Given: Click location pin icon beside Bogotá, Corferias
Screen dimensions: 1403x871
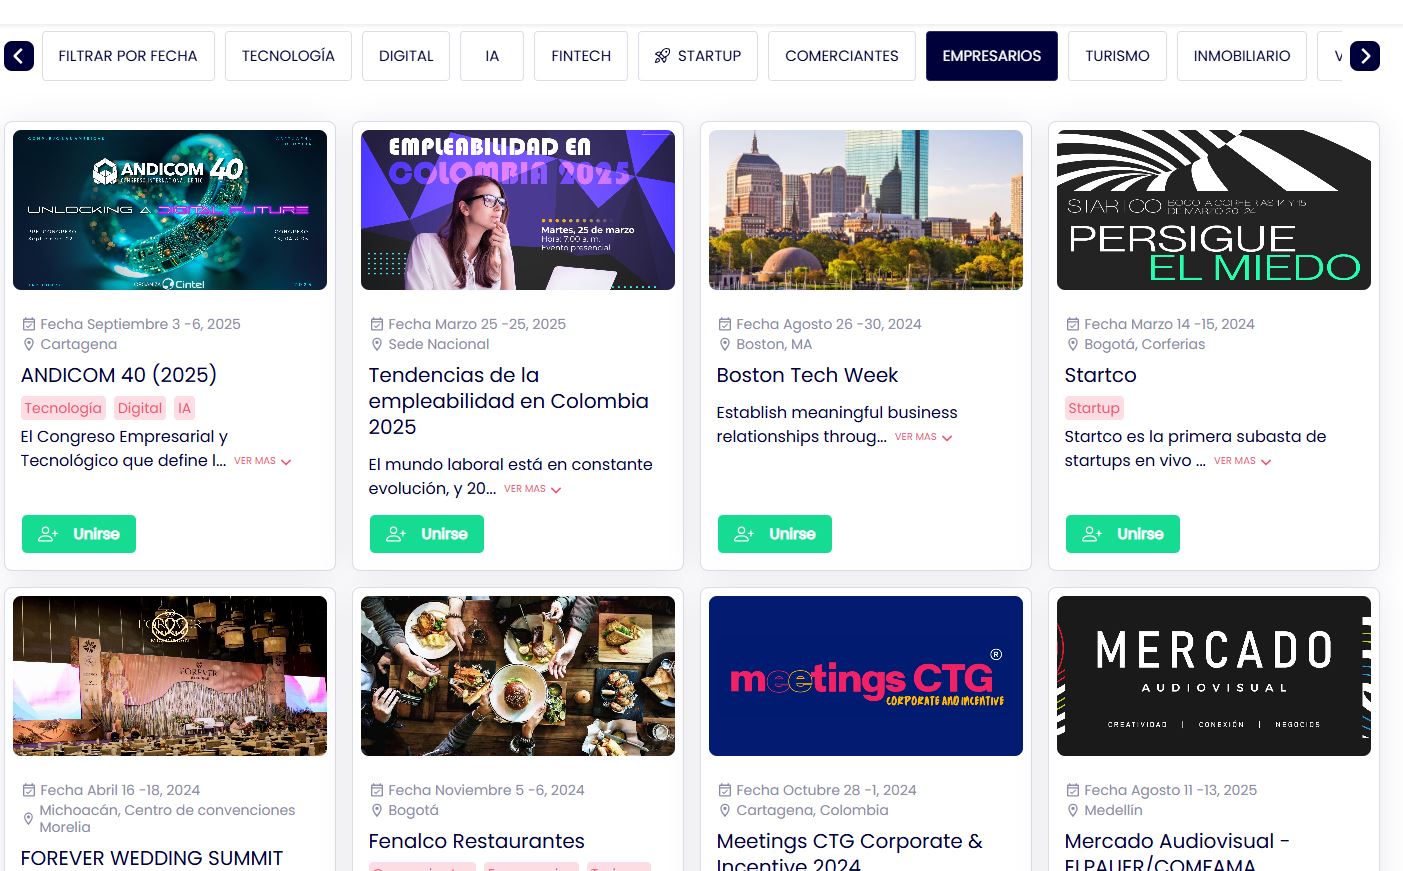Looking at the screenshot, I should (x=1073, y=344).
